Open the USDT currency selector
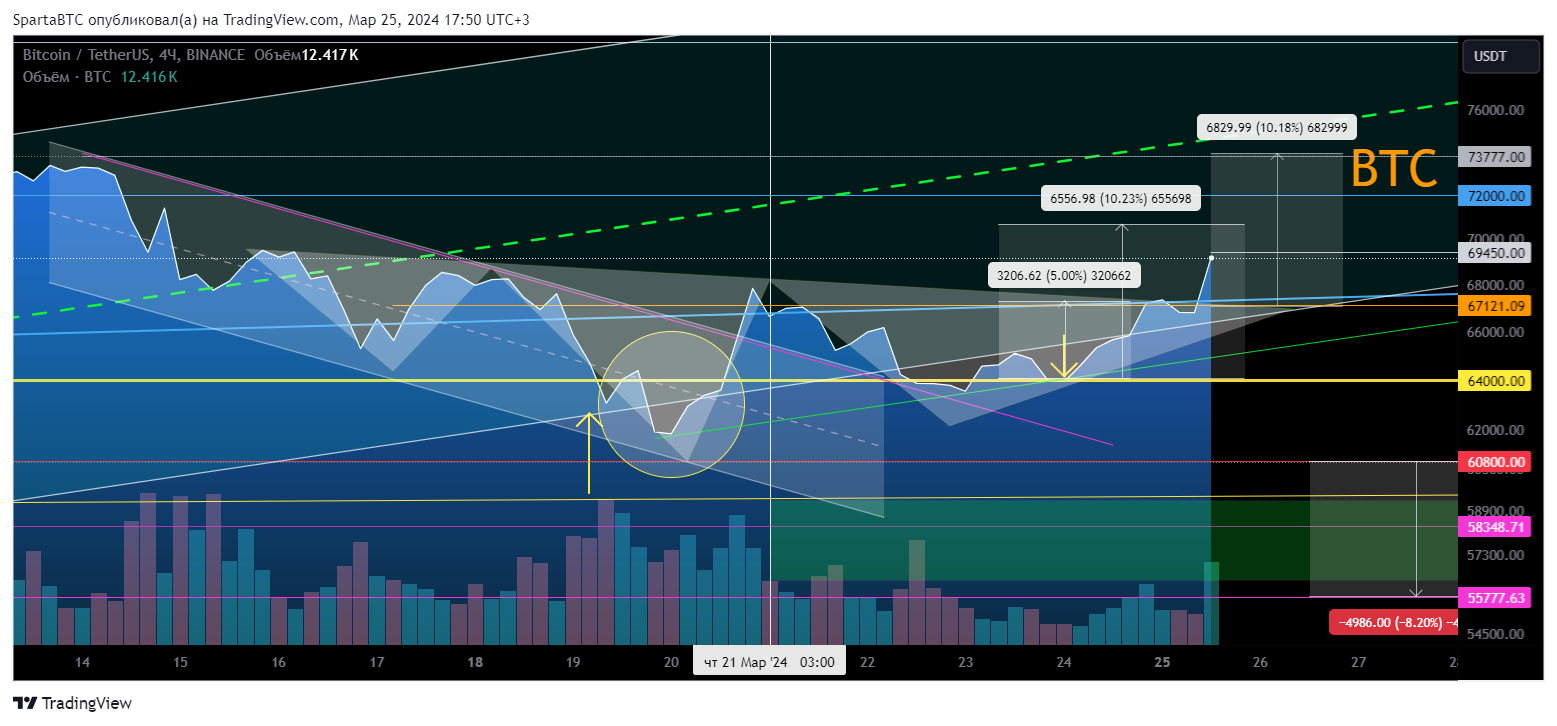The image size is (1557, 726). click(x=1500, y=57)
